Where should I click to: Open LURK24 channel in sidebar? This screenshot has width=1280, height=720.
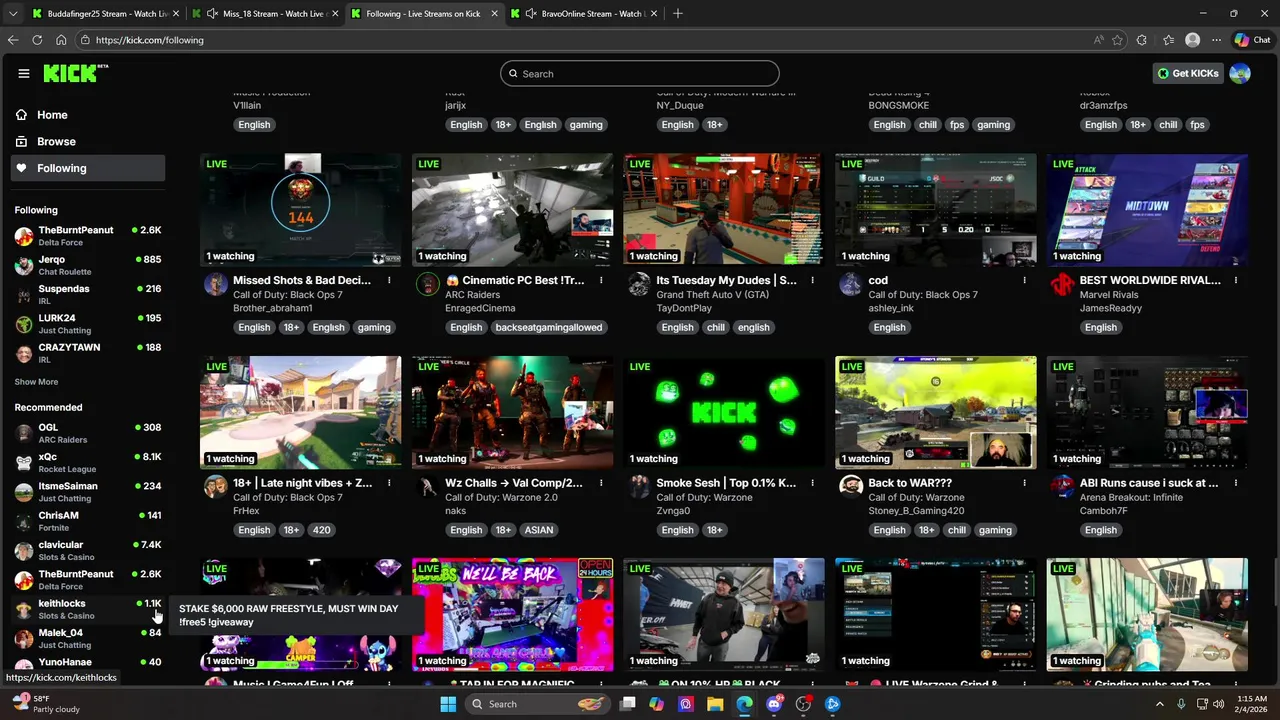pos(89,324)
